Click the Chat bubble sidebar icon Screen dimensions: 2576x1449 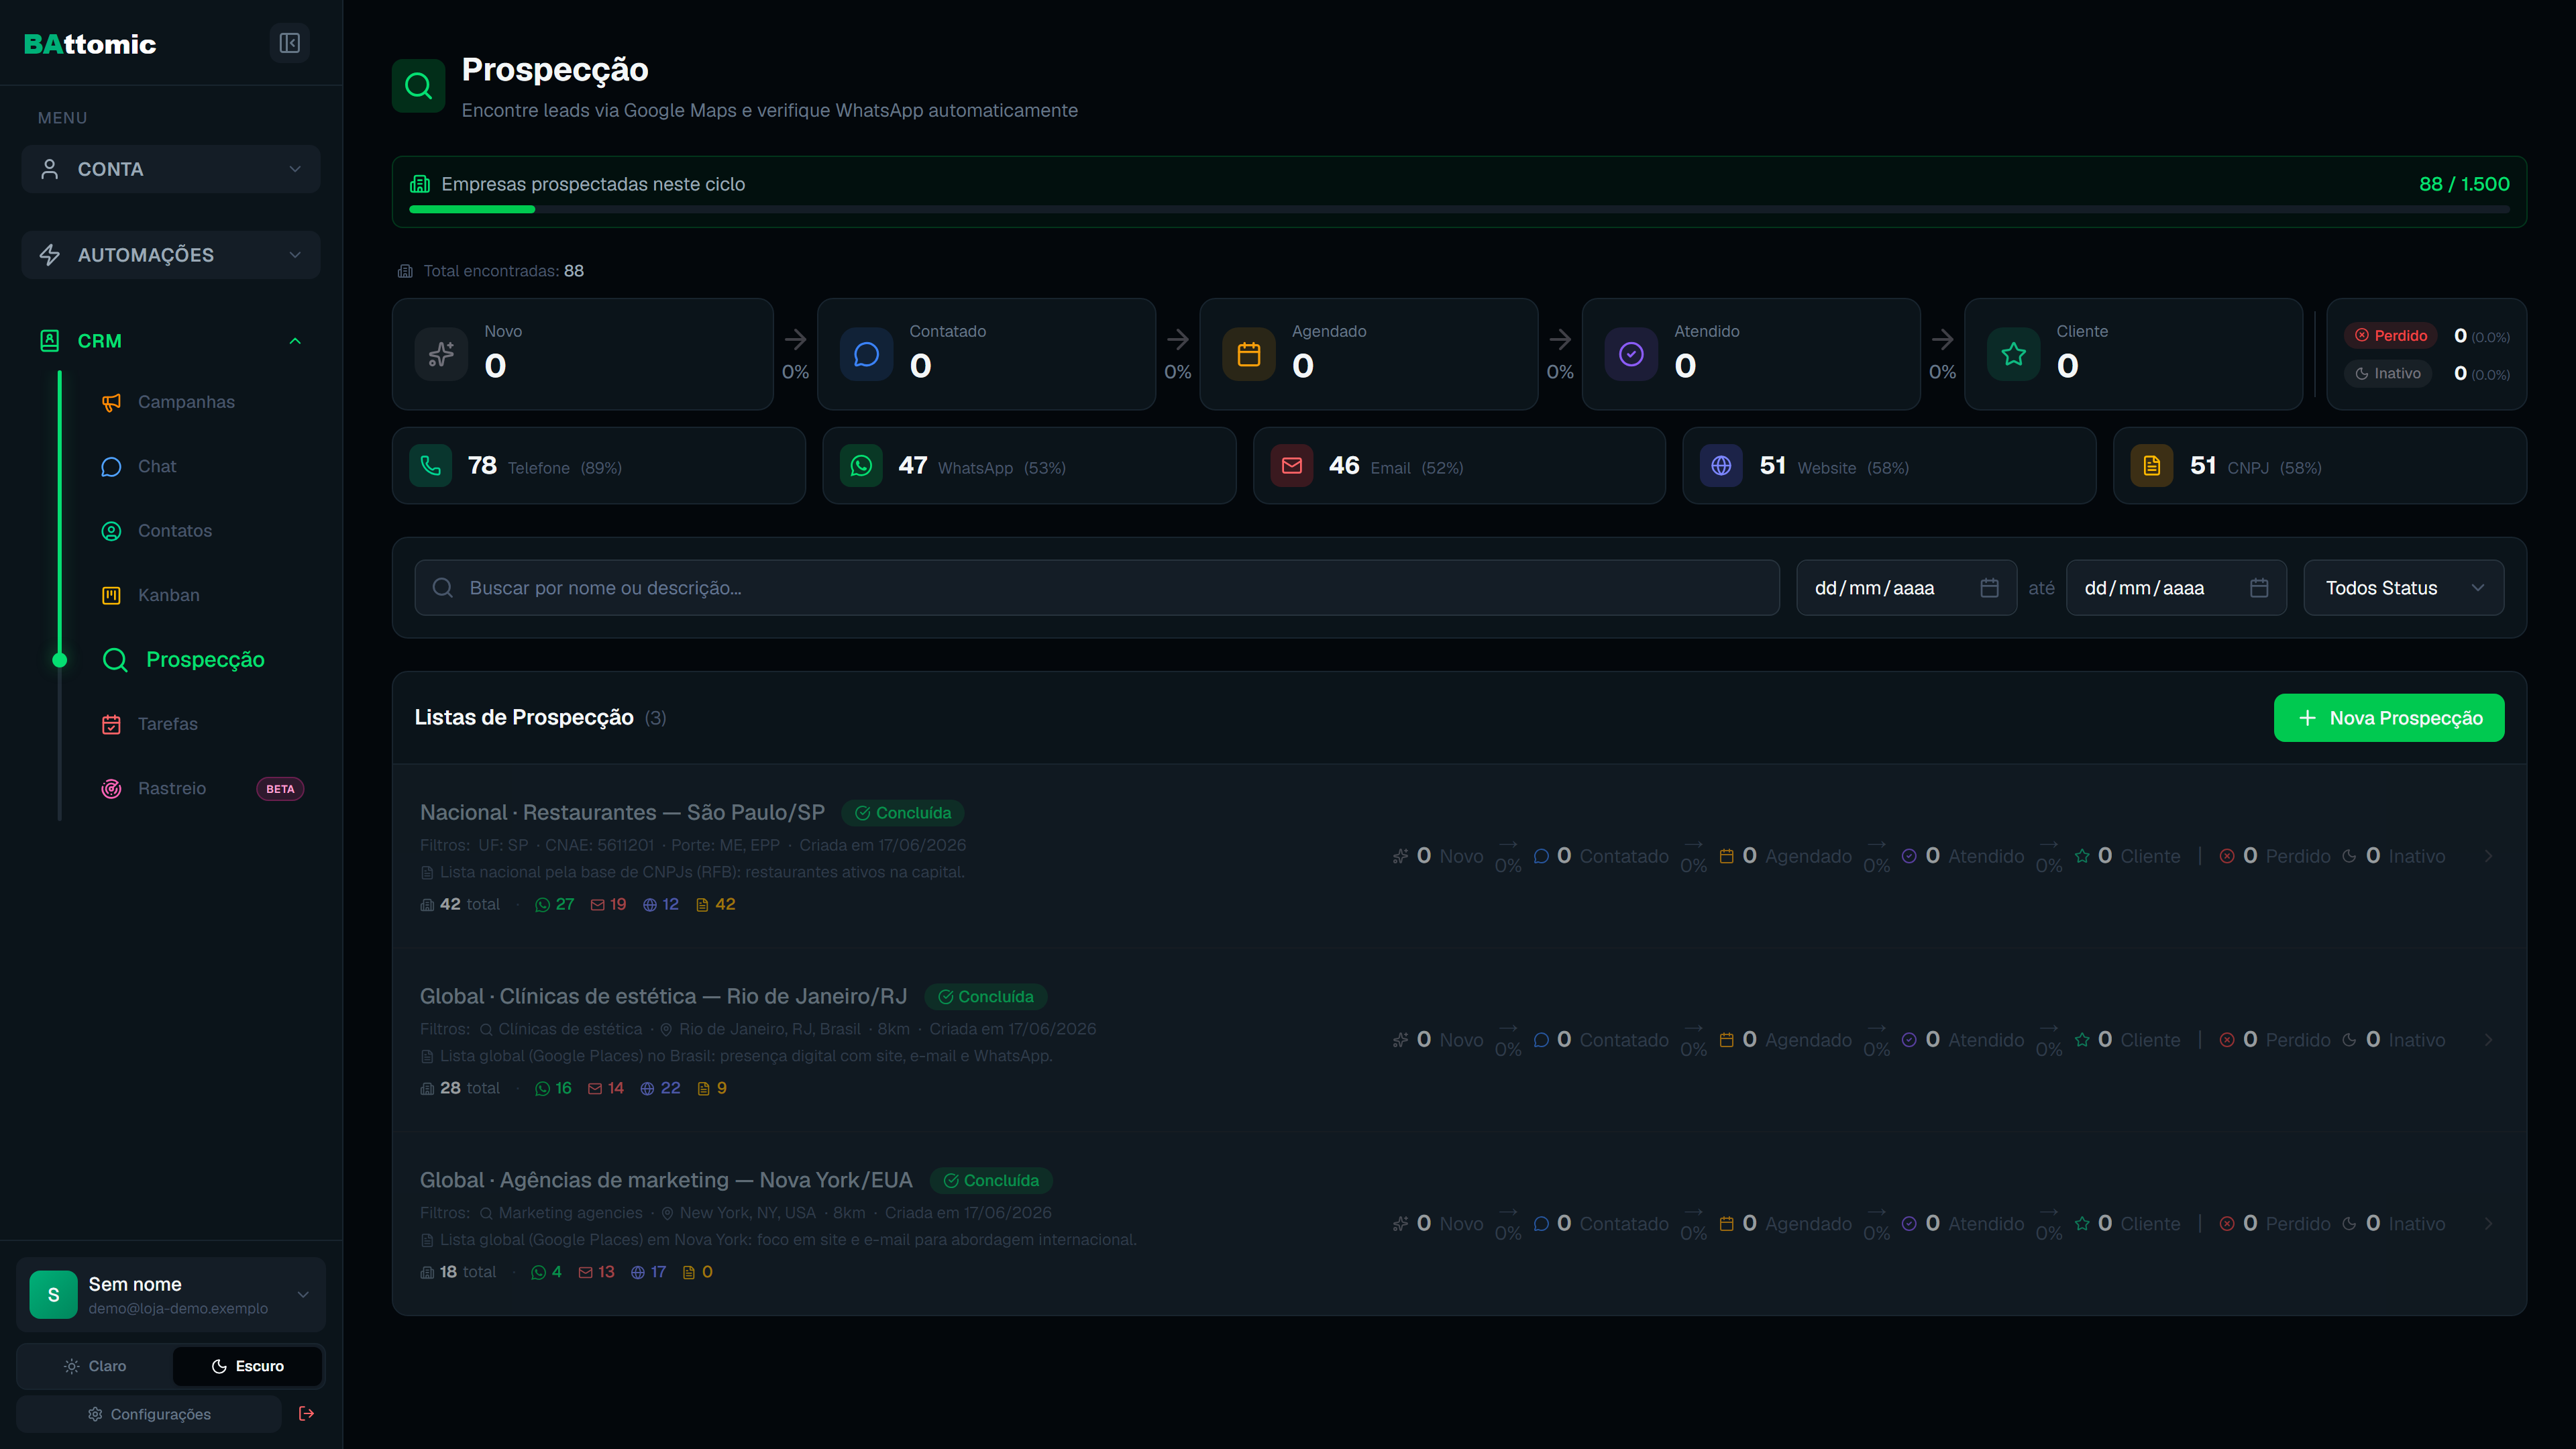[111, 467]
